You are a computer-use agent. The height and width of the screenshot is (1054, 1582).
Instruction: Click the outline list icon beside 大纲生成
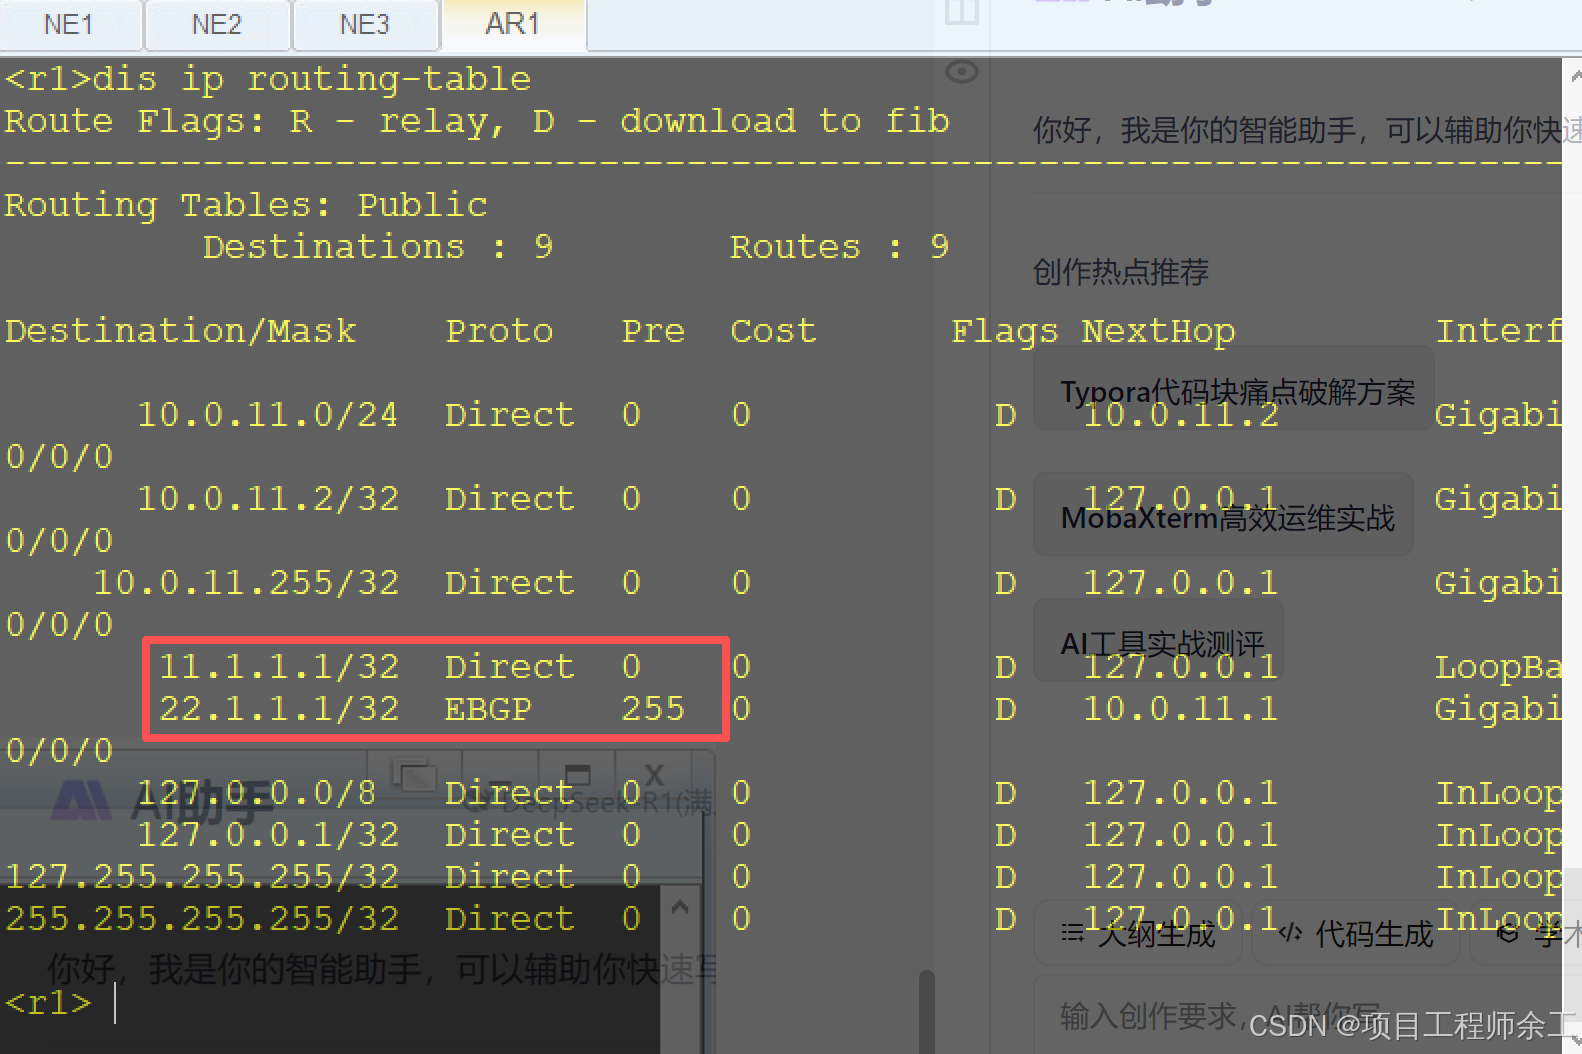[1072, 933]
